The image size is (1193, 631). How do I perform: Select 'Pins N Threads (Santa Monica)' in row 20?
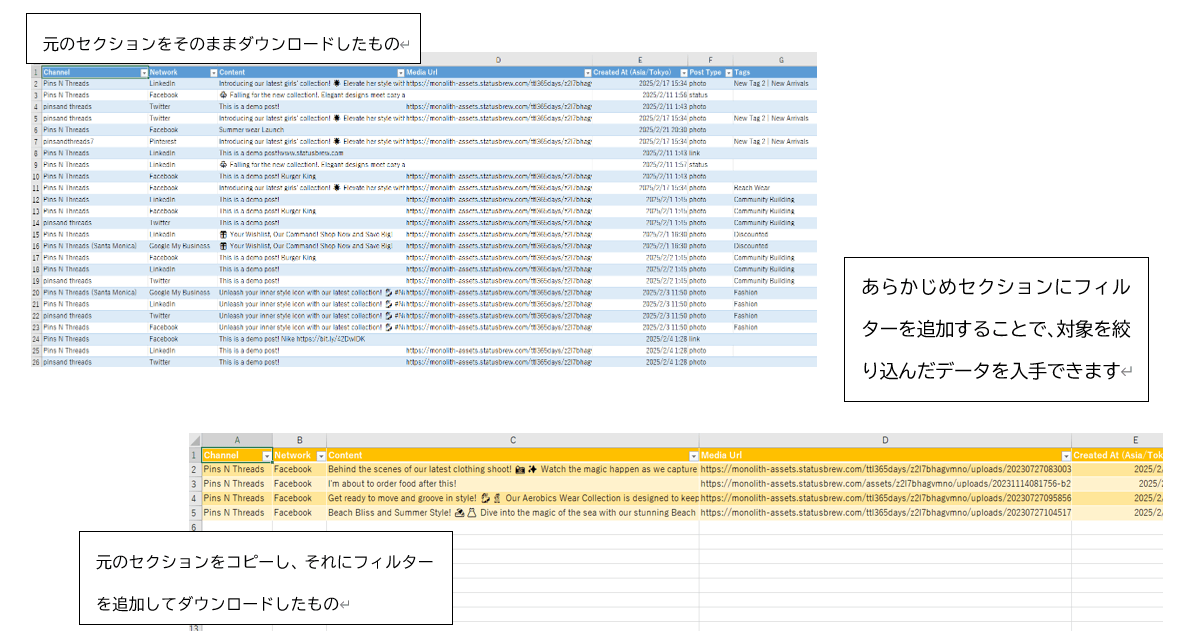[x=95, y=293]
